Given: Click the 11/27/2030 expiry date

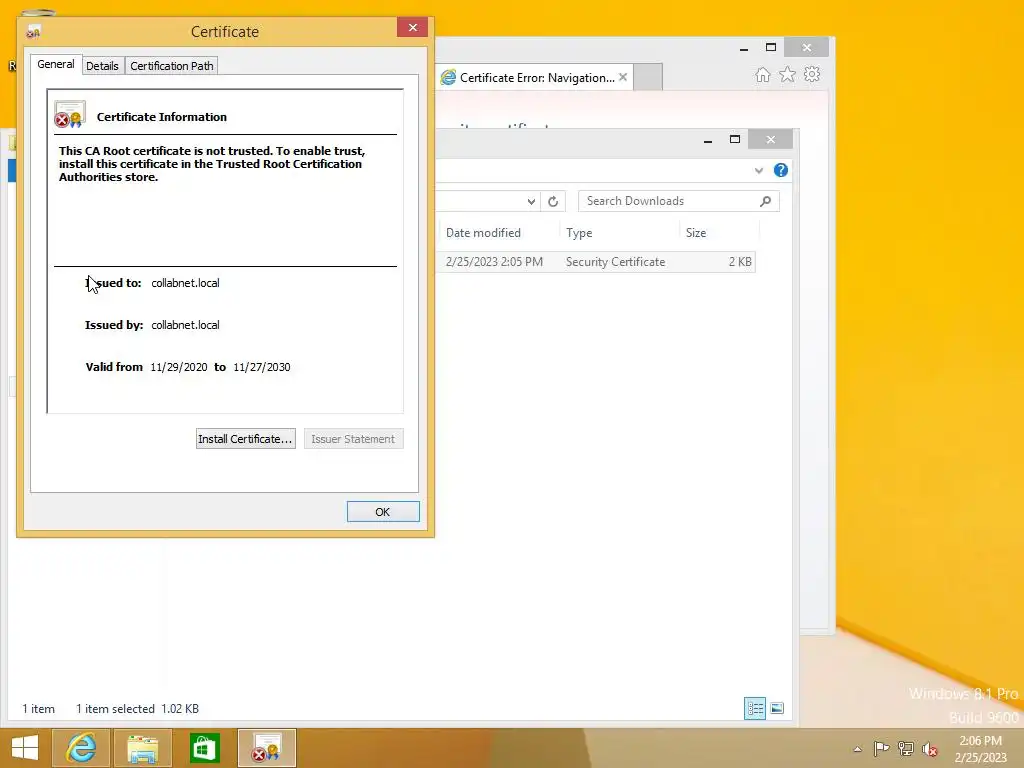Looking at the screenshot, I should pos(262,367).
